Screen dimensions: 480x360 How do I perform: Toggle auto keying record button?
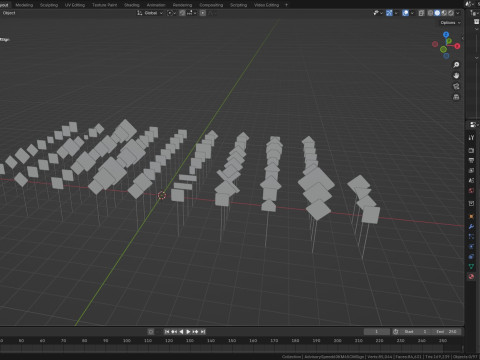pos(151,332)
